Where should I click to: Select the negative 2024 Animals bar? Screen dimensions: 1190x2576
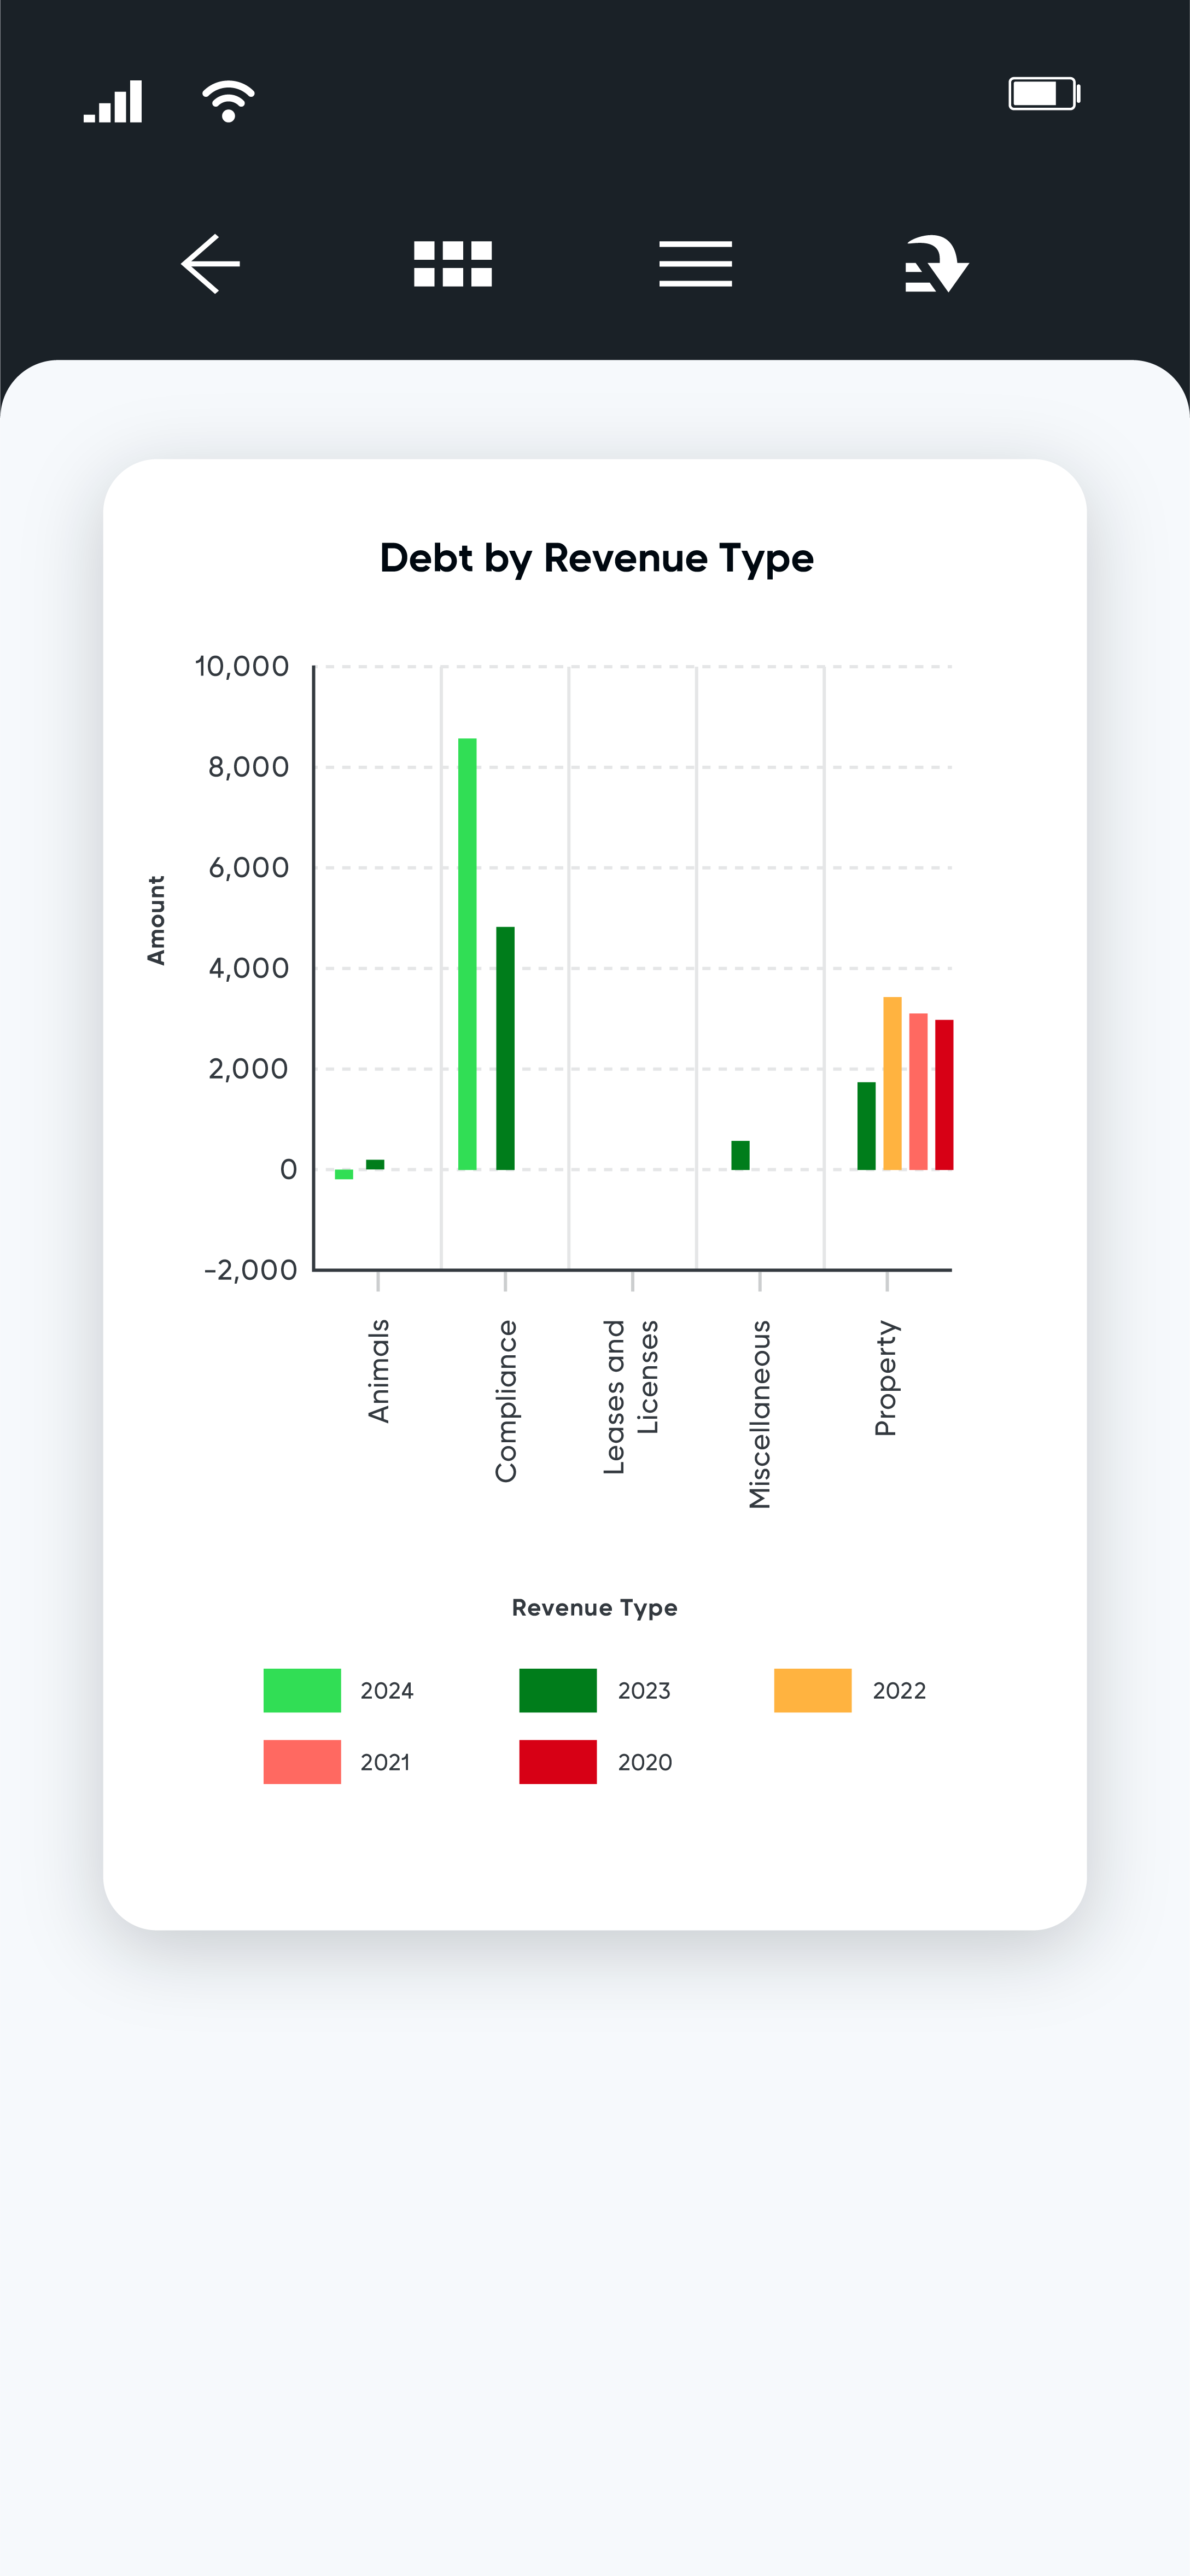click(344, 1174)
